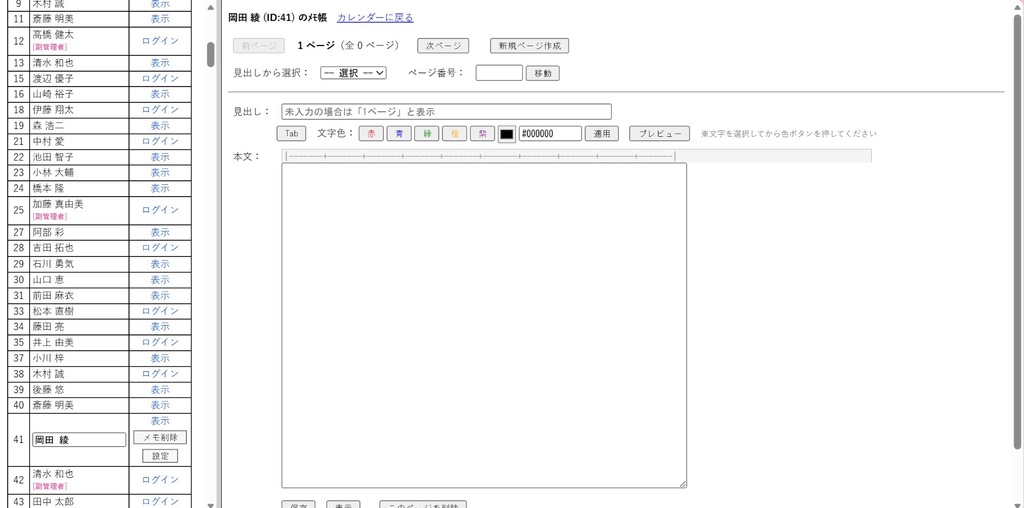The width and height of the screenshot is (1024, 508).
Task: Click 表示 for 阿部 彩
Action: [x=160, y=232]
